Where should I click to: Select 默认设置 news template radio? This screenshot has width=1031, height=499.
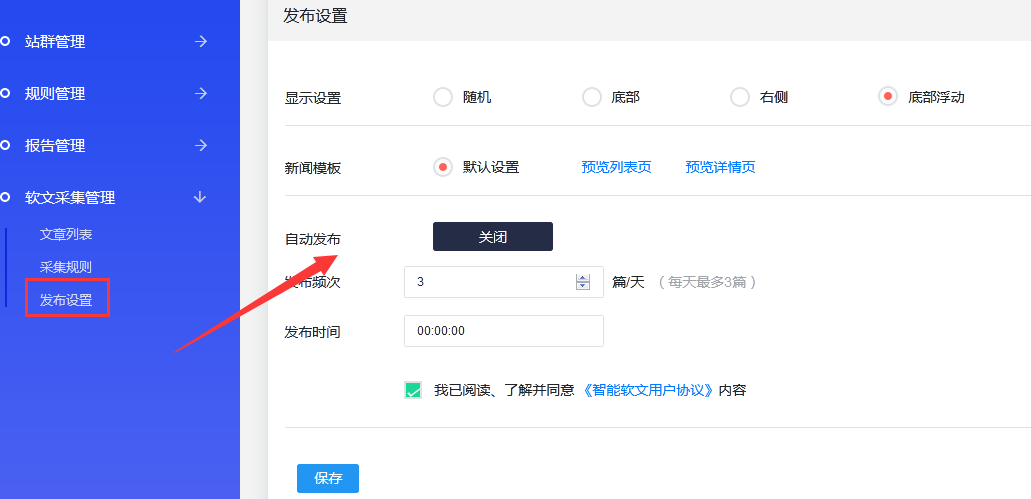coord(443,167)
